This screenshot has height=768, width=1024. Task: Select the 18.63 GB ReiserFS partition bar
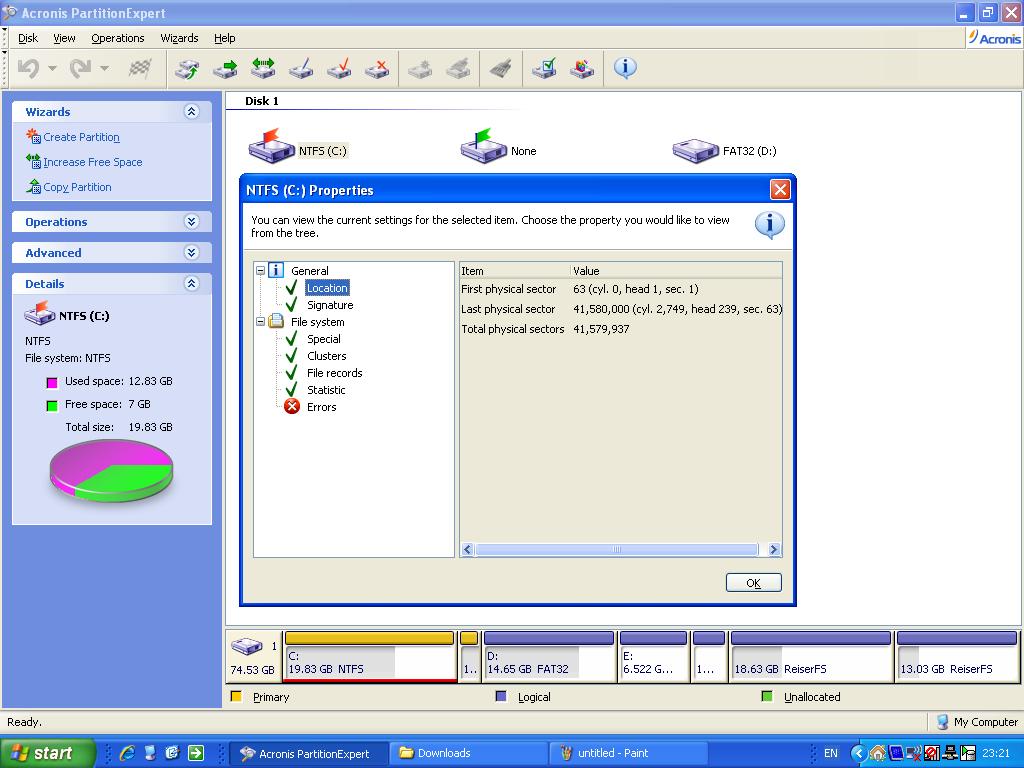(x=810, y=656)
